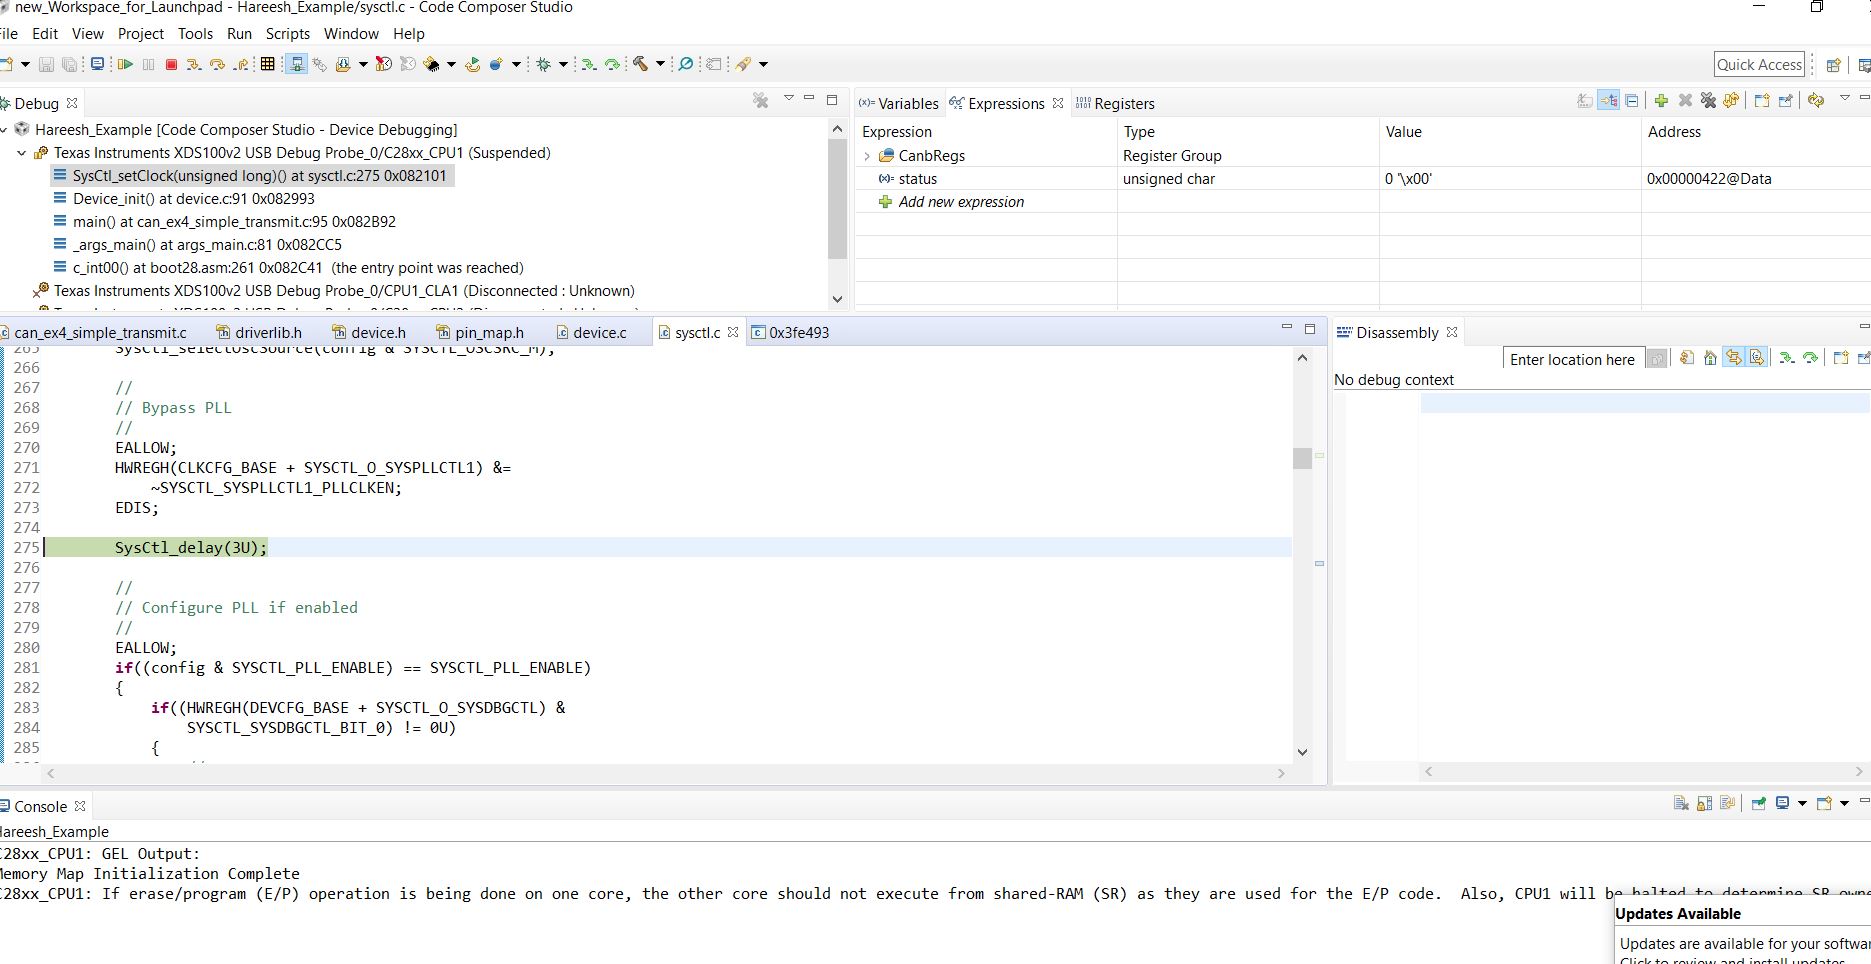
Task: Collapse the XDS100v2 C28xx_CPU1 thread node
Action: [x=22, y=153]
